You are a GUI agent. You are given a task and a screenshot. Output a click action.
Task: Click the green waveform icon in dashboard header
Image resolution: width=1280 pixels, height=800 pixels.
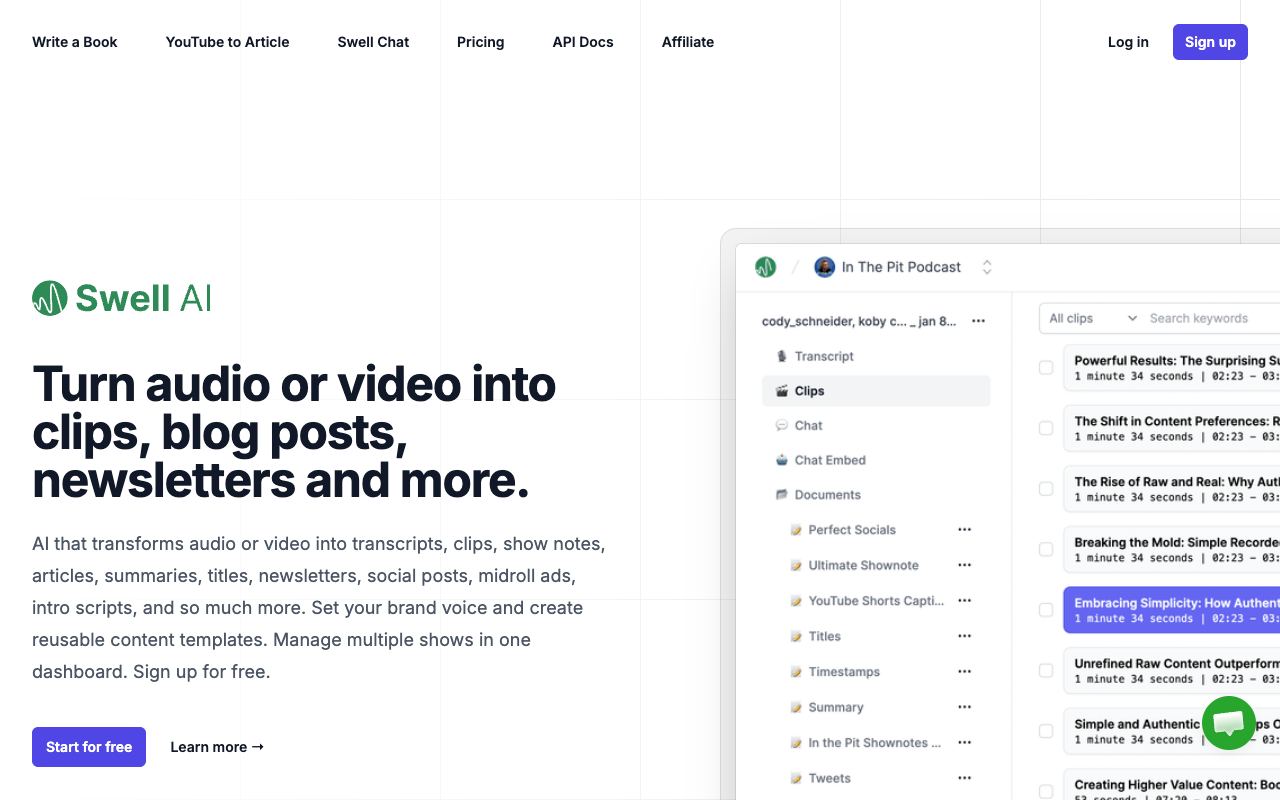click(x=765, y=267)
